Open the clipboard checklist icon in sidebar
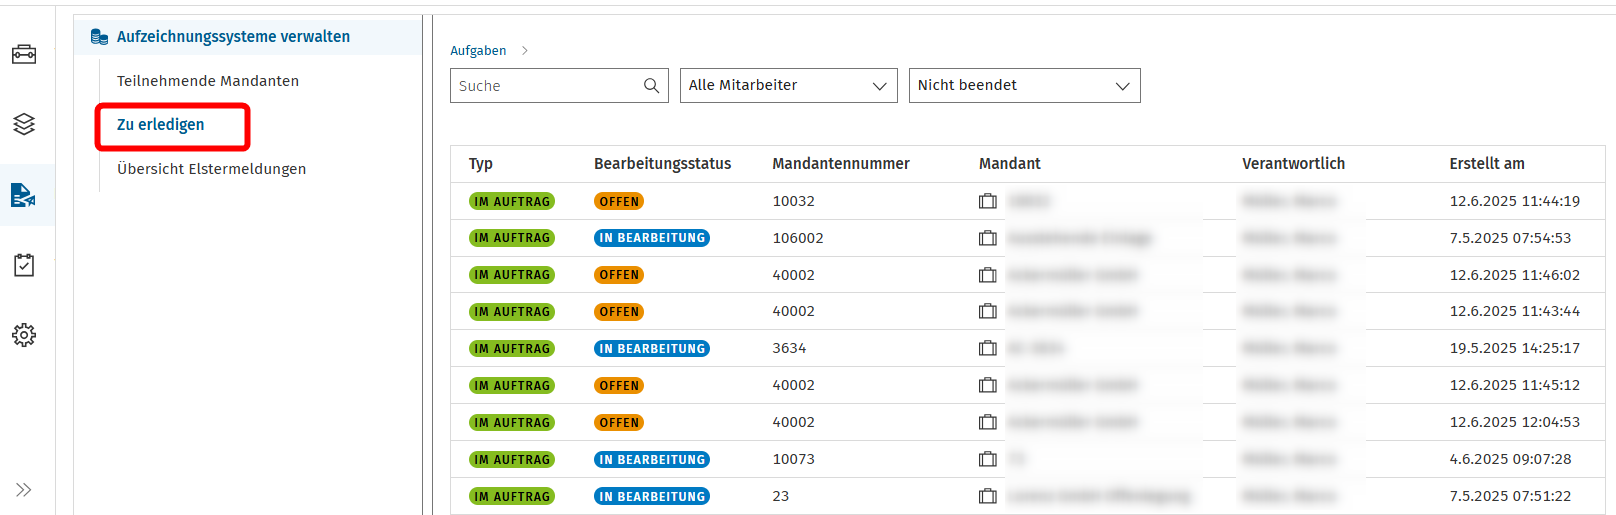Screen dimensions: 1616x515 24,265
